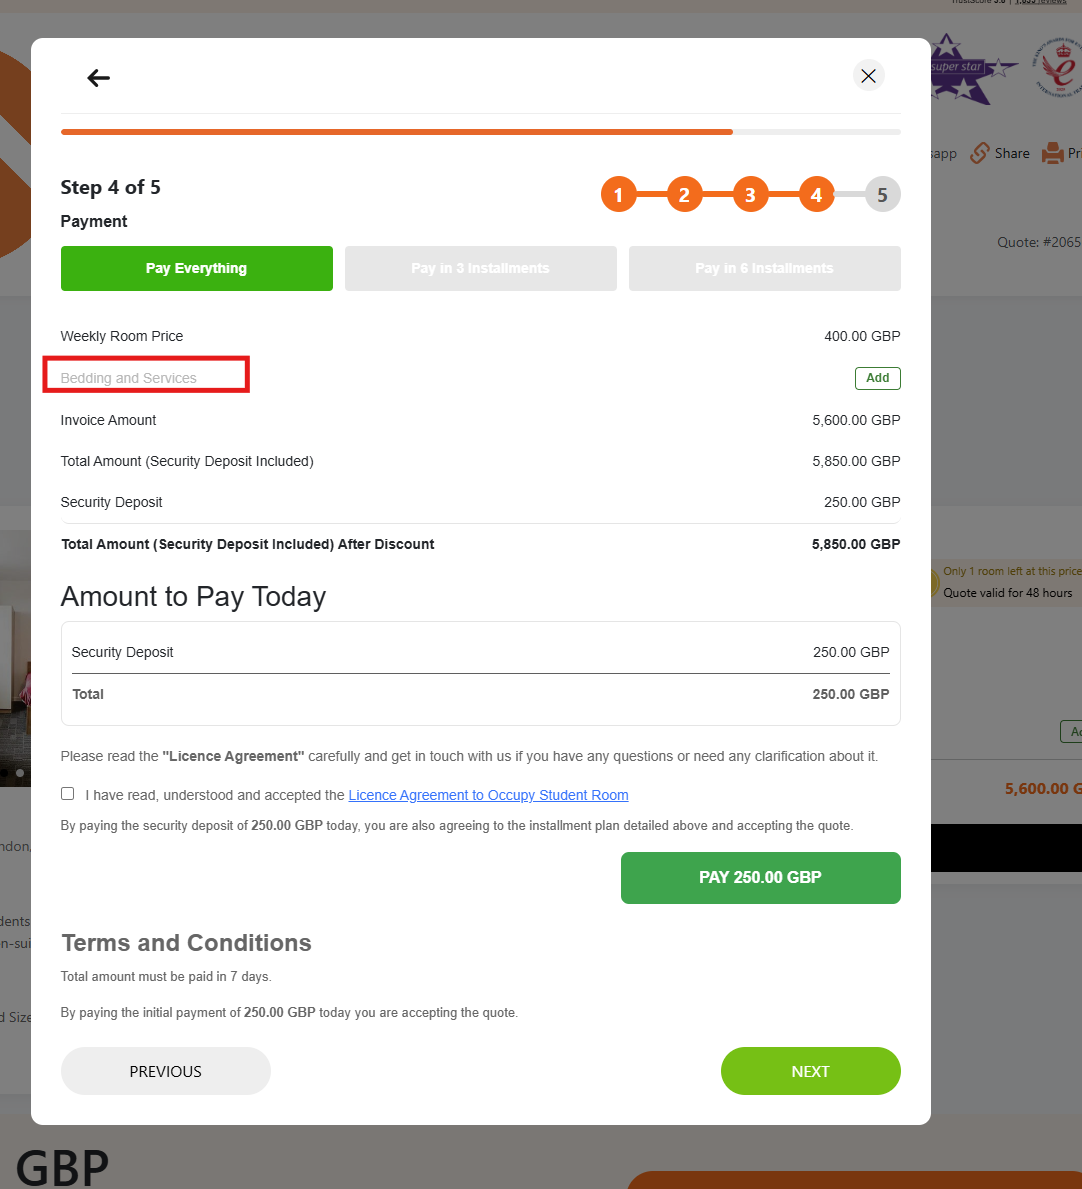Choose Pay in 3 Installments option
Screen dimensions: 1082x1189
481,268
